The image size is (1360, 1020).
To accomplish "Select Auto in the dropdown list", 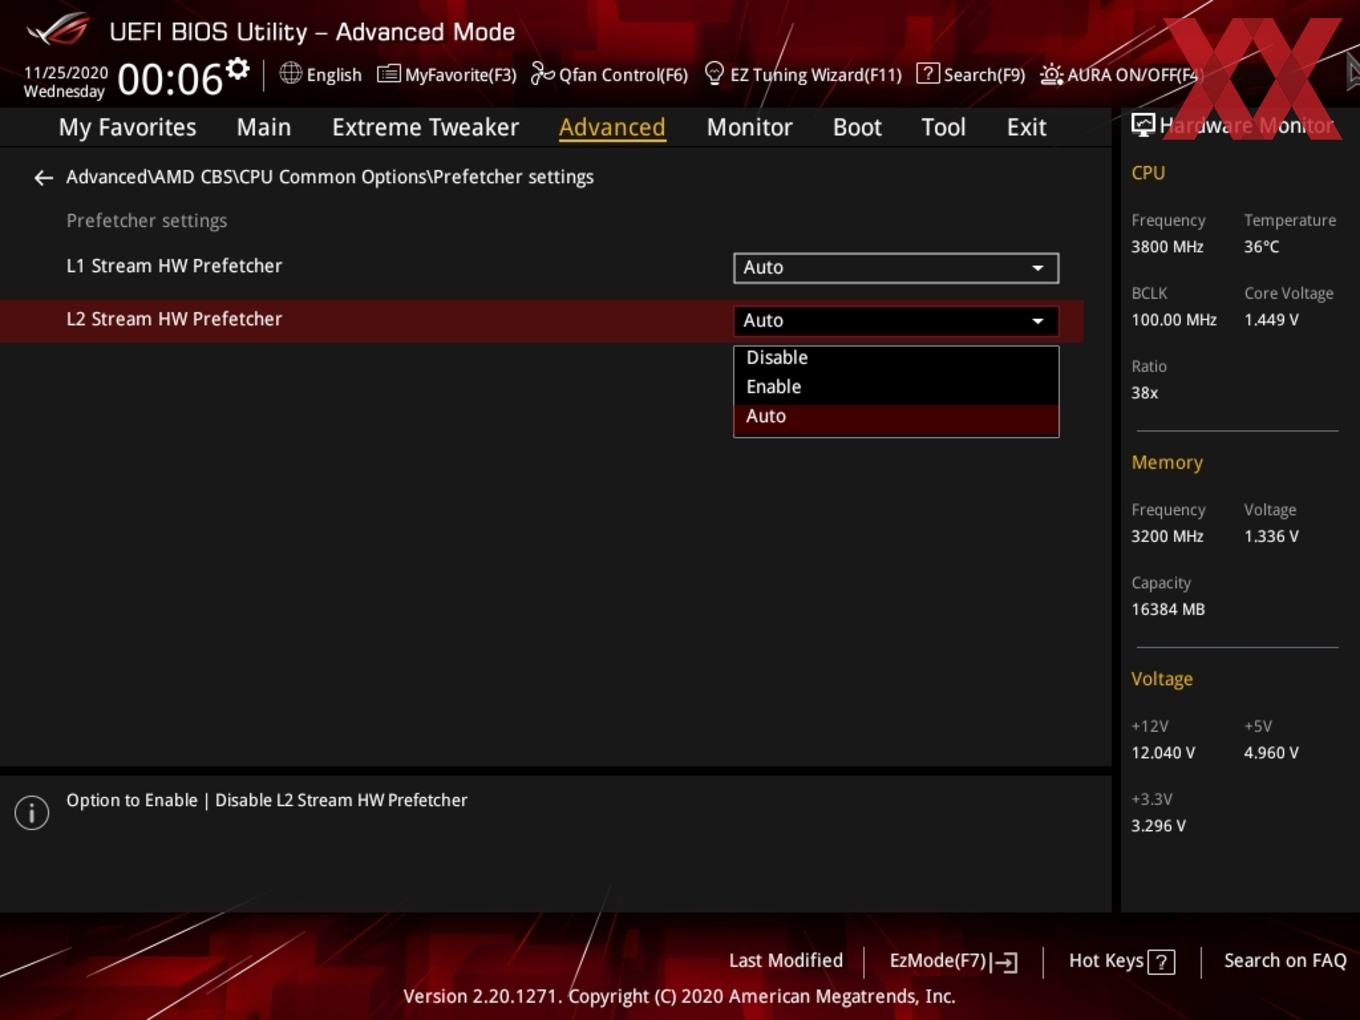I will [896, 418].
